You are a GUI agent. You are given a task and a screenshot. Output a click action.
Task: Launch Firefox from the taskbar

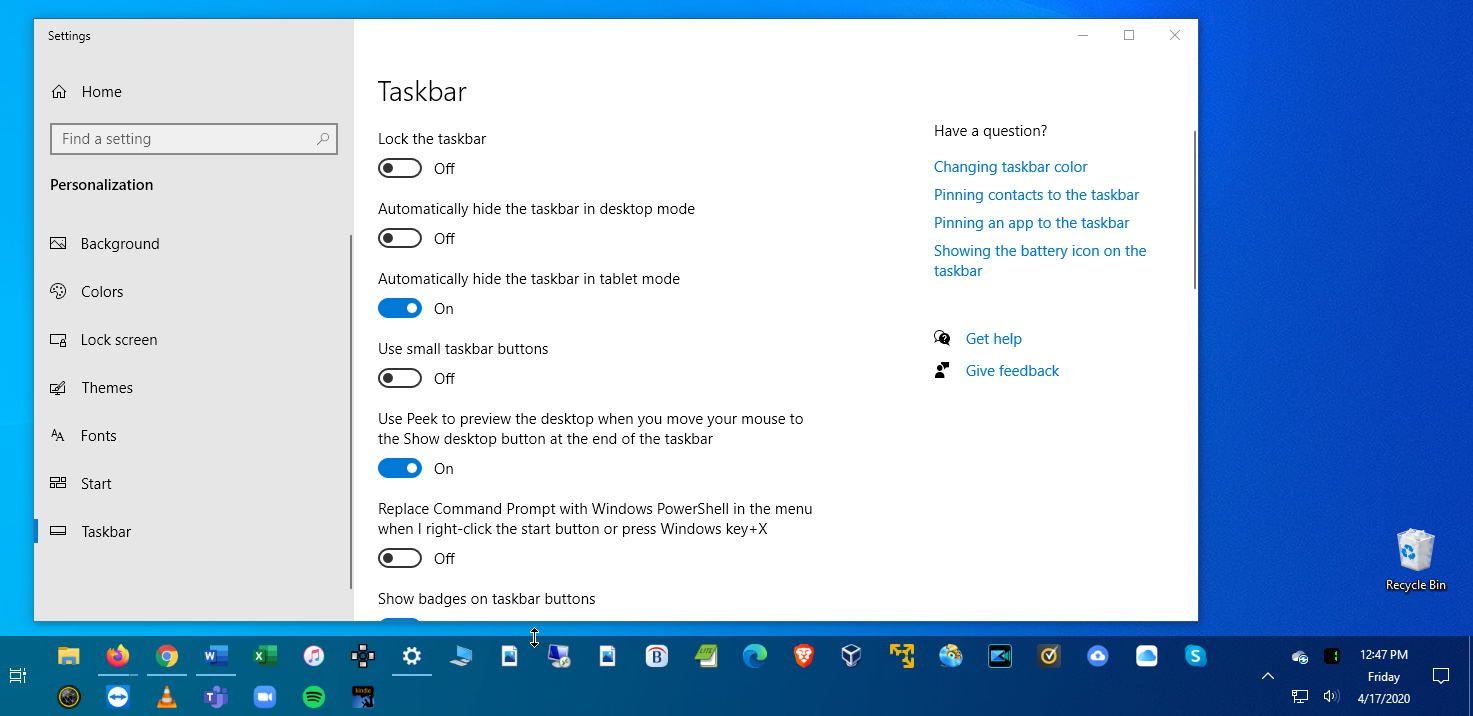(x=118, y=656)
